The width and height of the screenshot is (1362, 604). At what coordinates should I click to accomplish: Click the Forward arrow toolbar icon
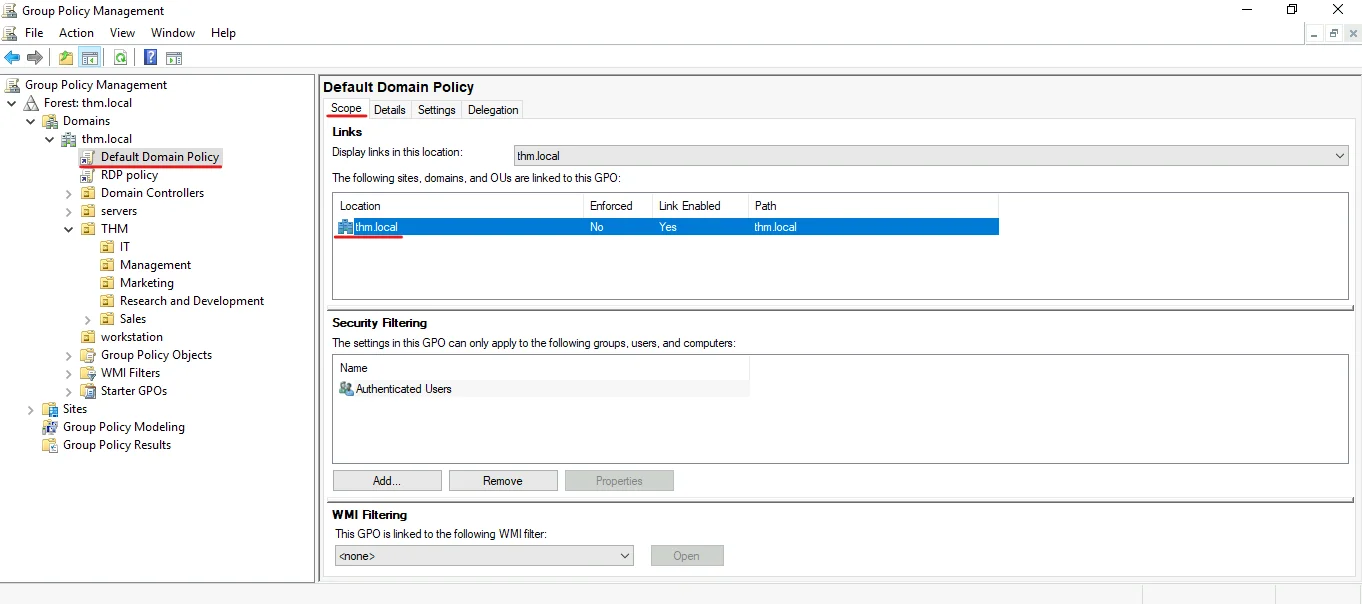click(x=35, y=58)
